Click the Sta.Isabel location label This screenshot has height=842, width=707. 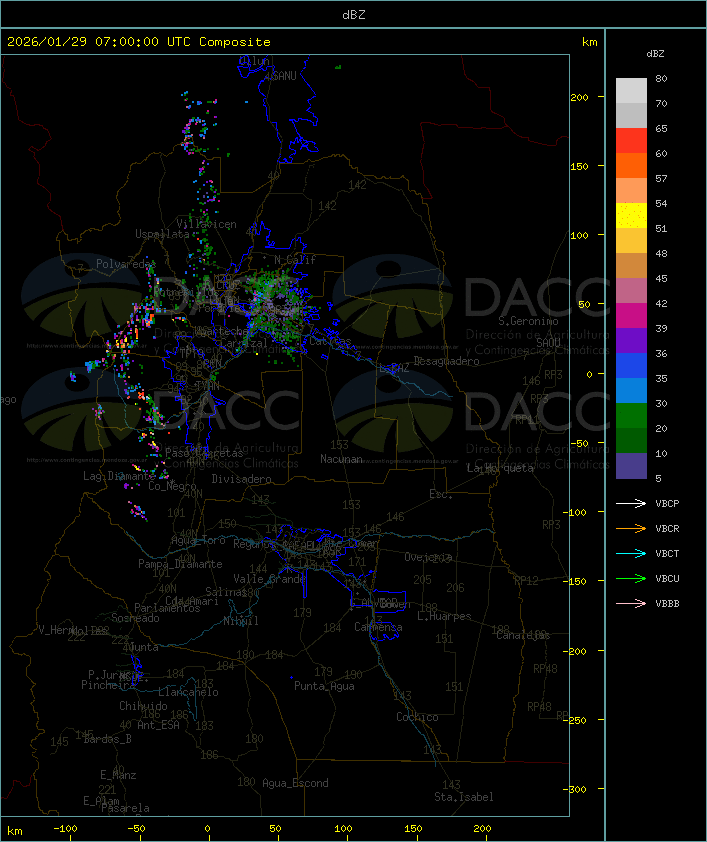tap(464, 797)
